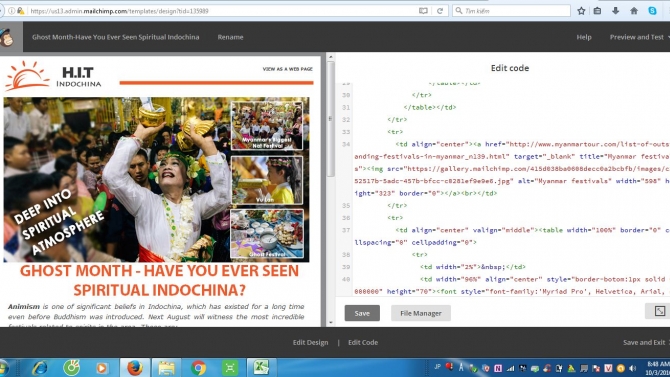Open the Windows Start button
Viewport: 670px width, 377px height.
(x=3, y=368)
